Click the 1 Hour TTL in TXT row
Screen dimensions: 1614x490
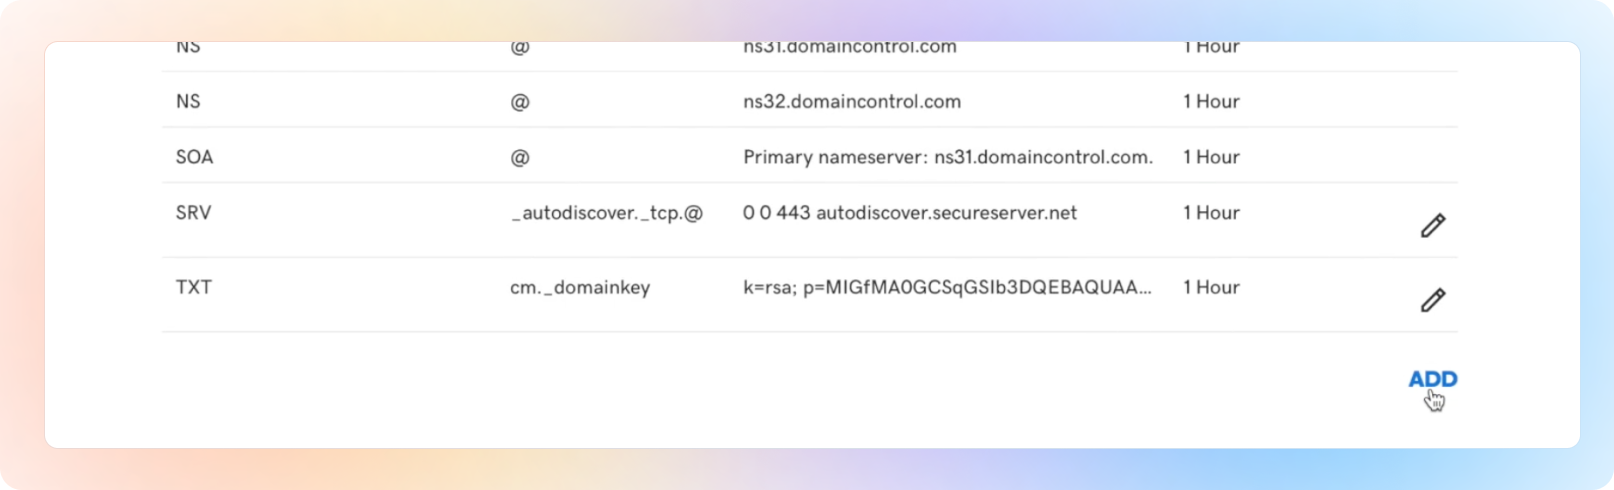tap(1211, 287)
